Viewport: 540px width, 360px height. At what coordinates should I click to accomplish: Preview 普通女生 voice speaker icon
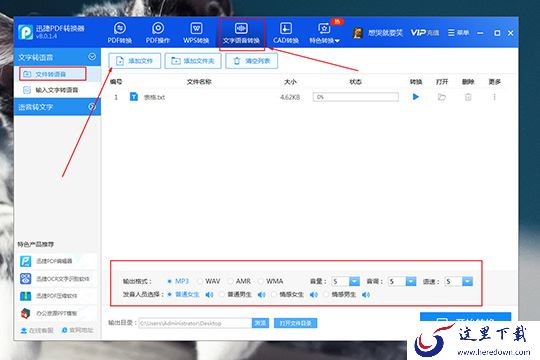click(209, 295)
